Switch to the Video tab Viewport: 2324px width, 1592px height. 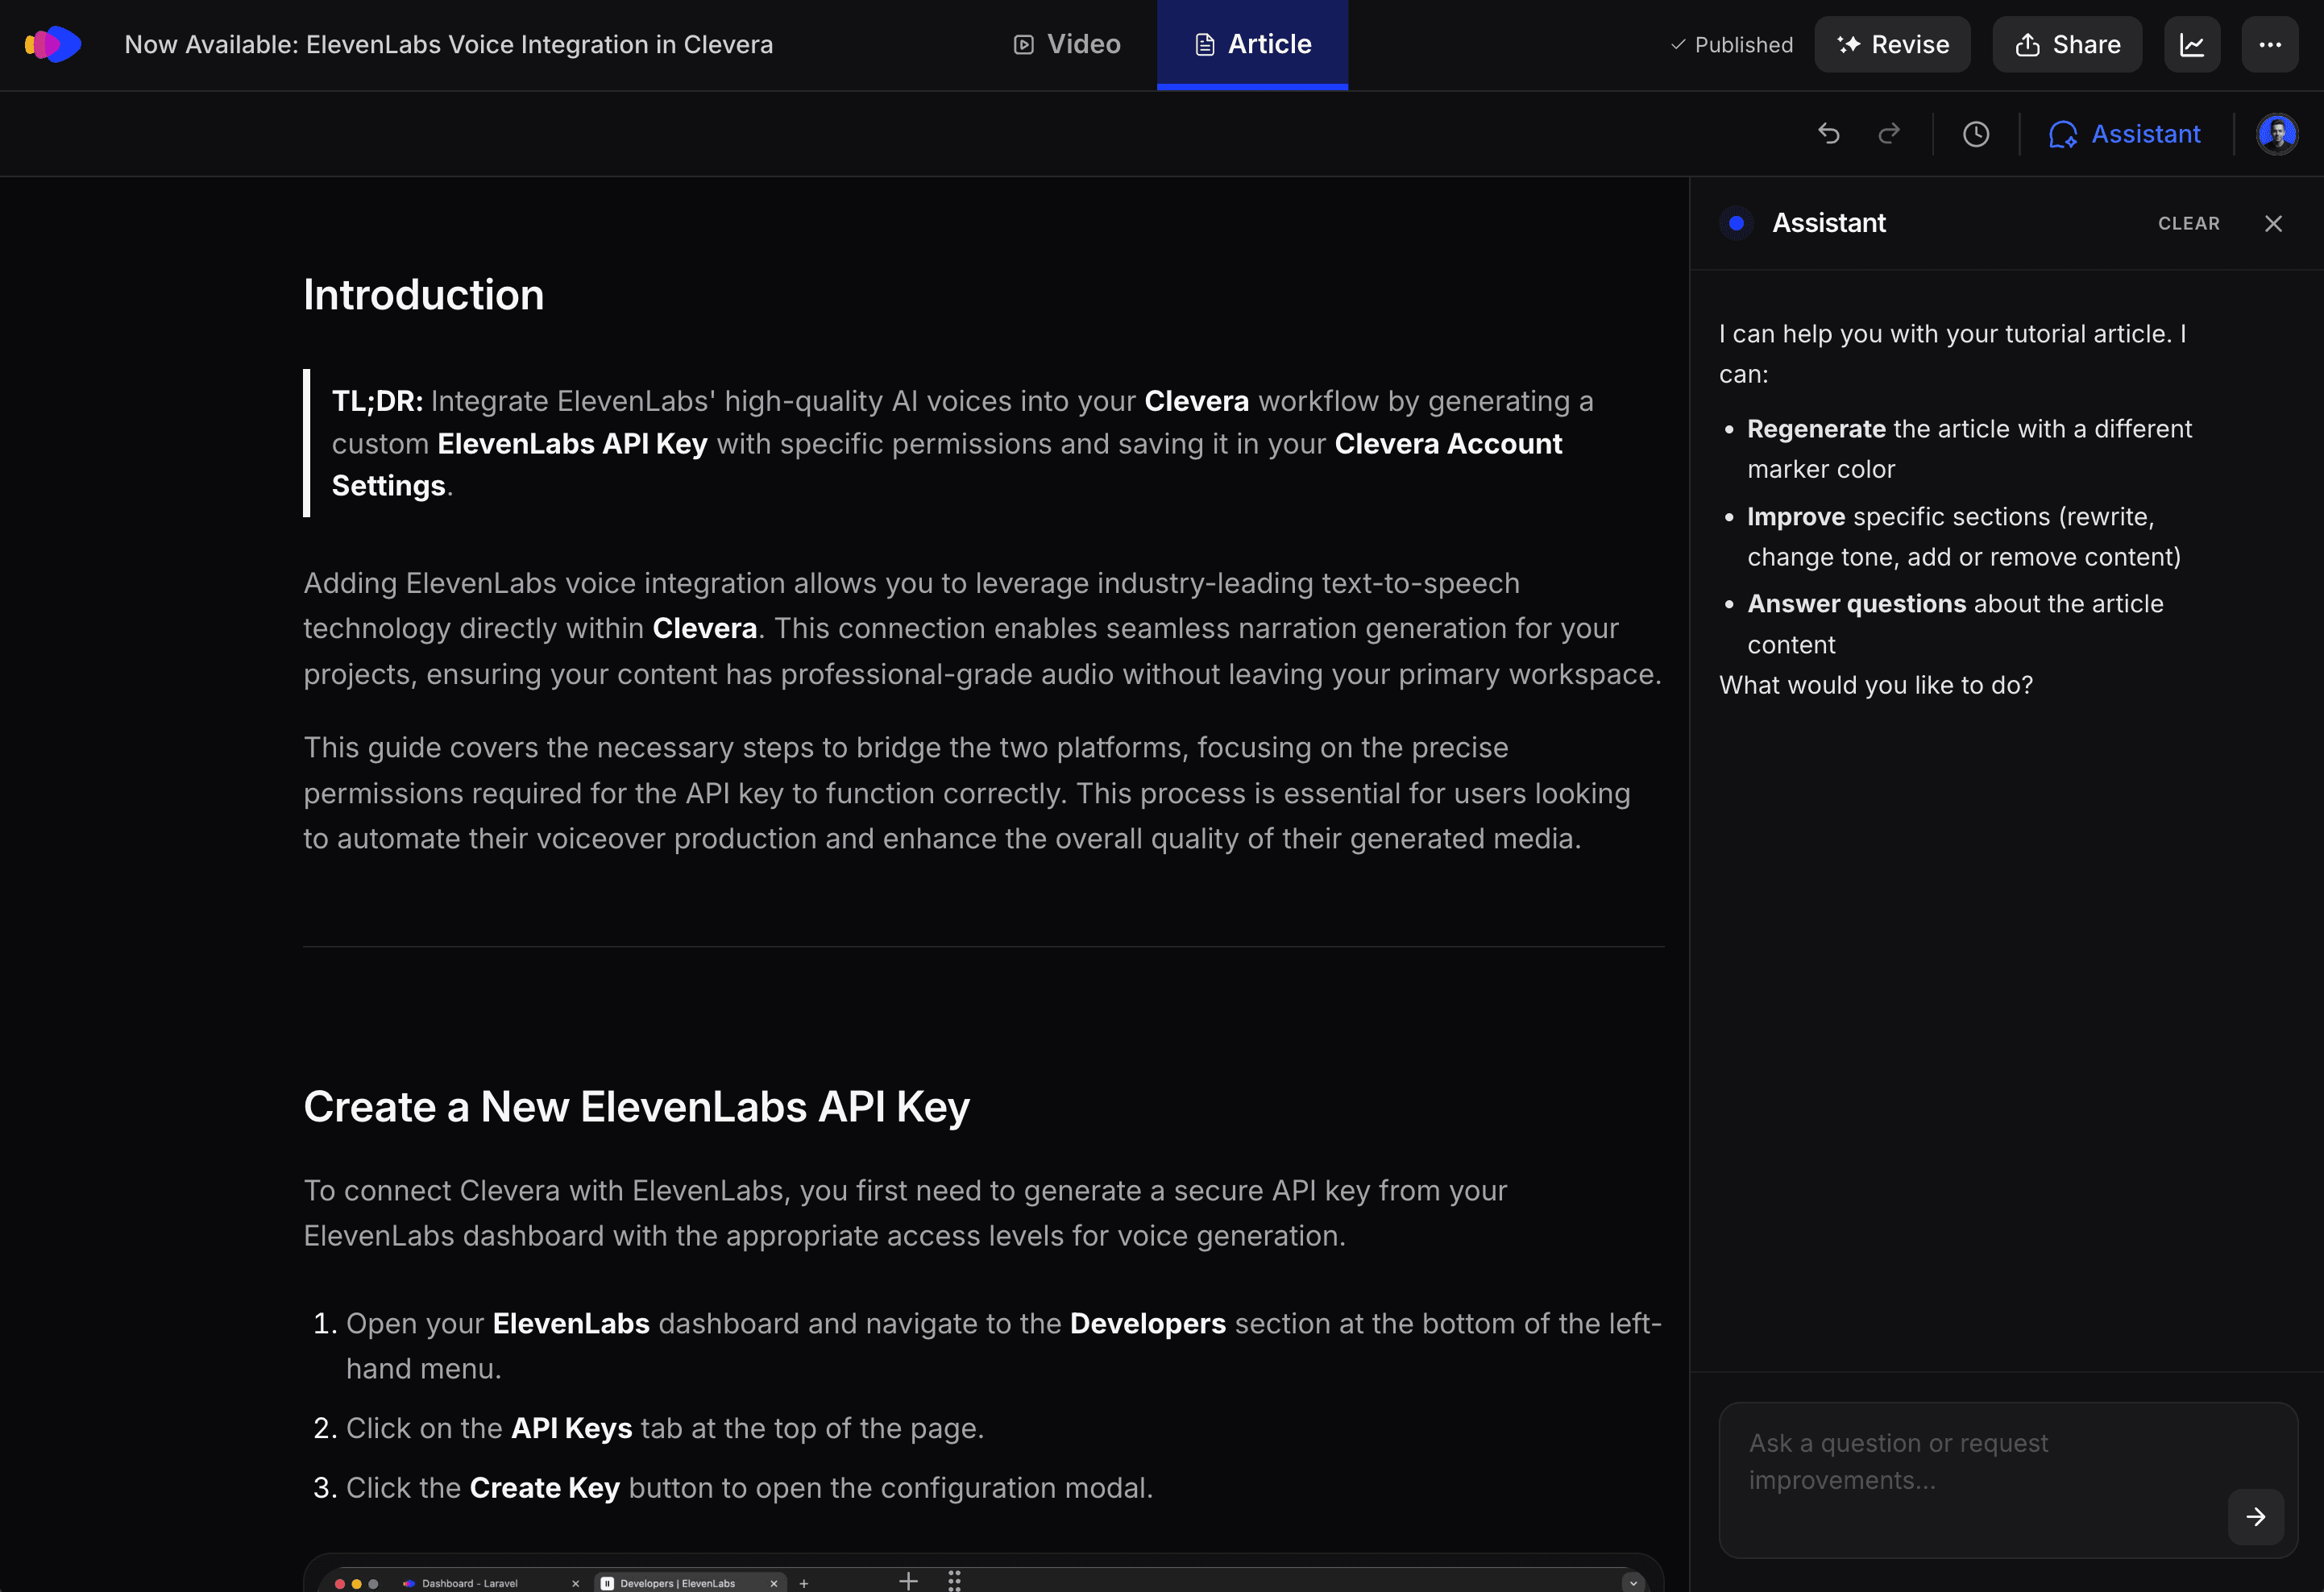[x=1067, y=44]
